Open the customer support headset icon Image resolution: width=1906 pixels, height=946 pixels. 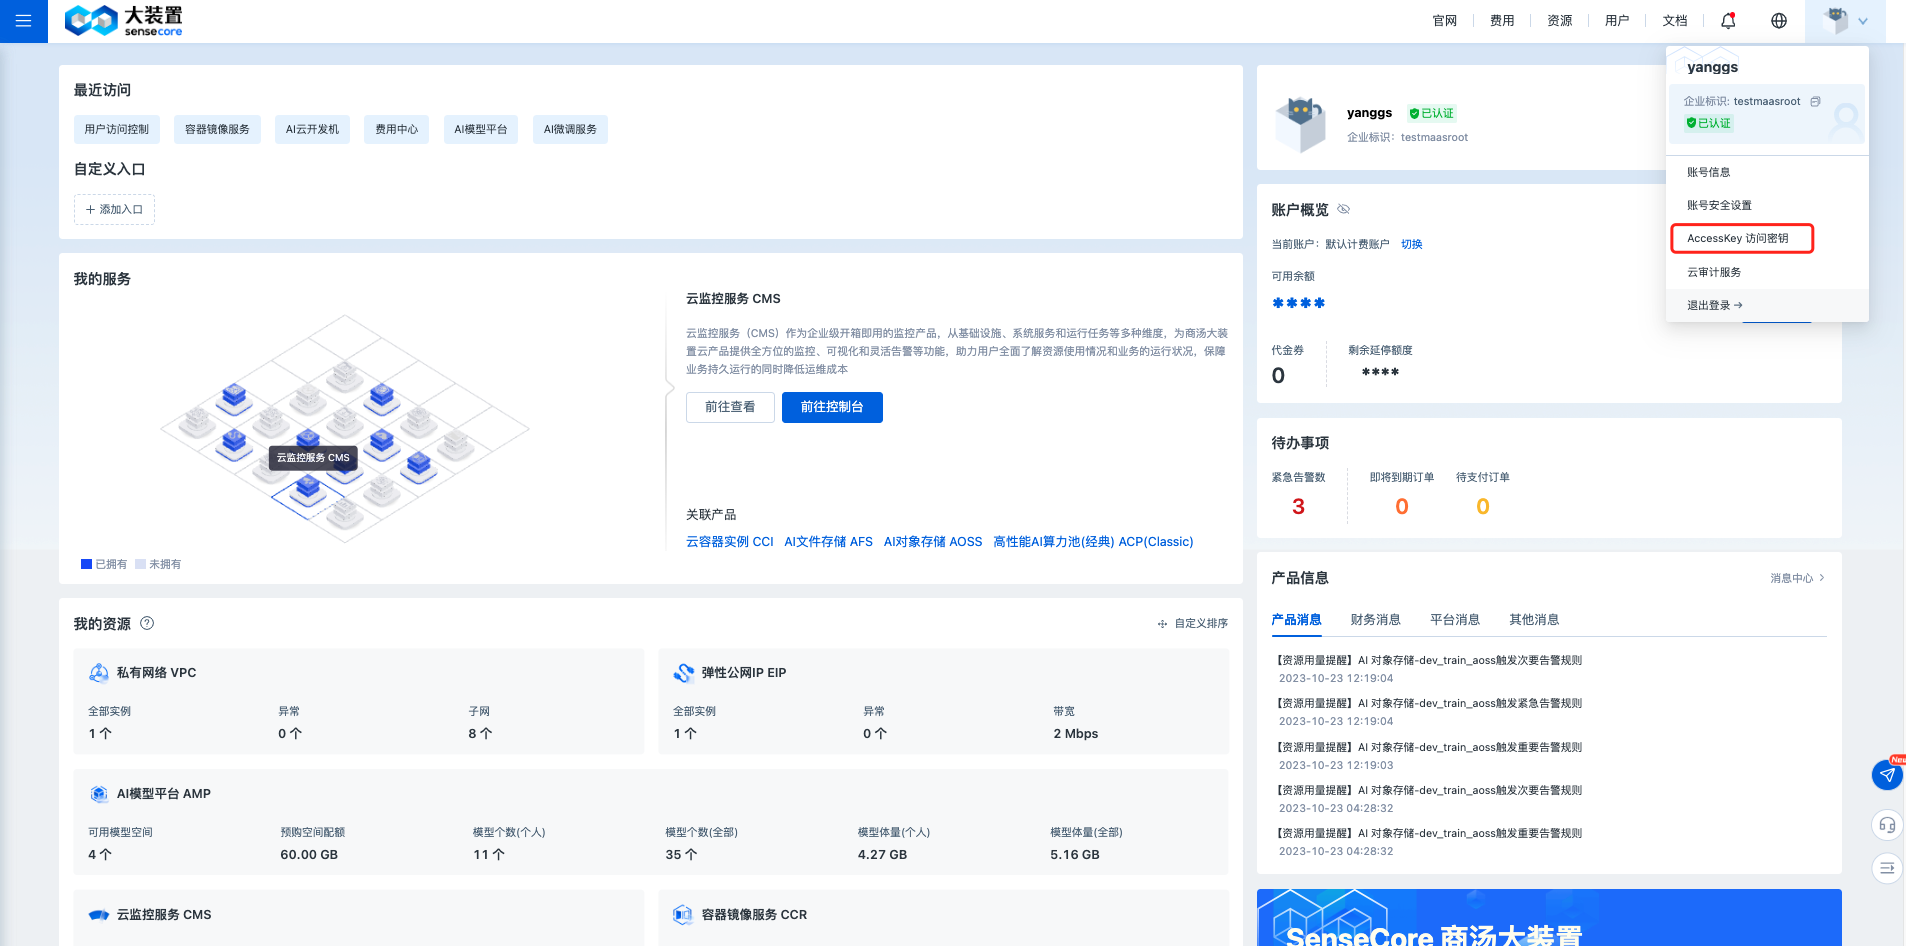coord(1887,825)
